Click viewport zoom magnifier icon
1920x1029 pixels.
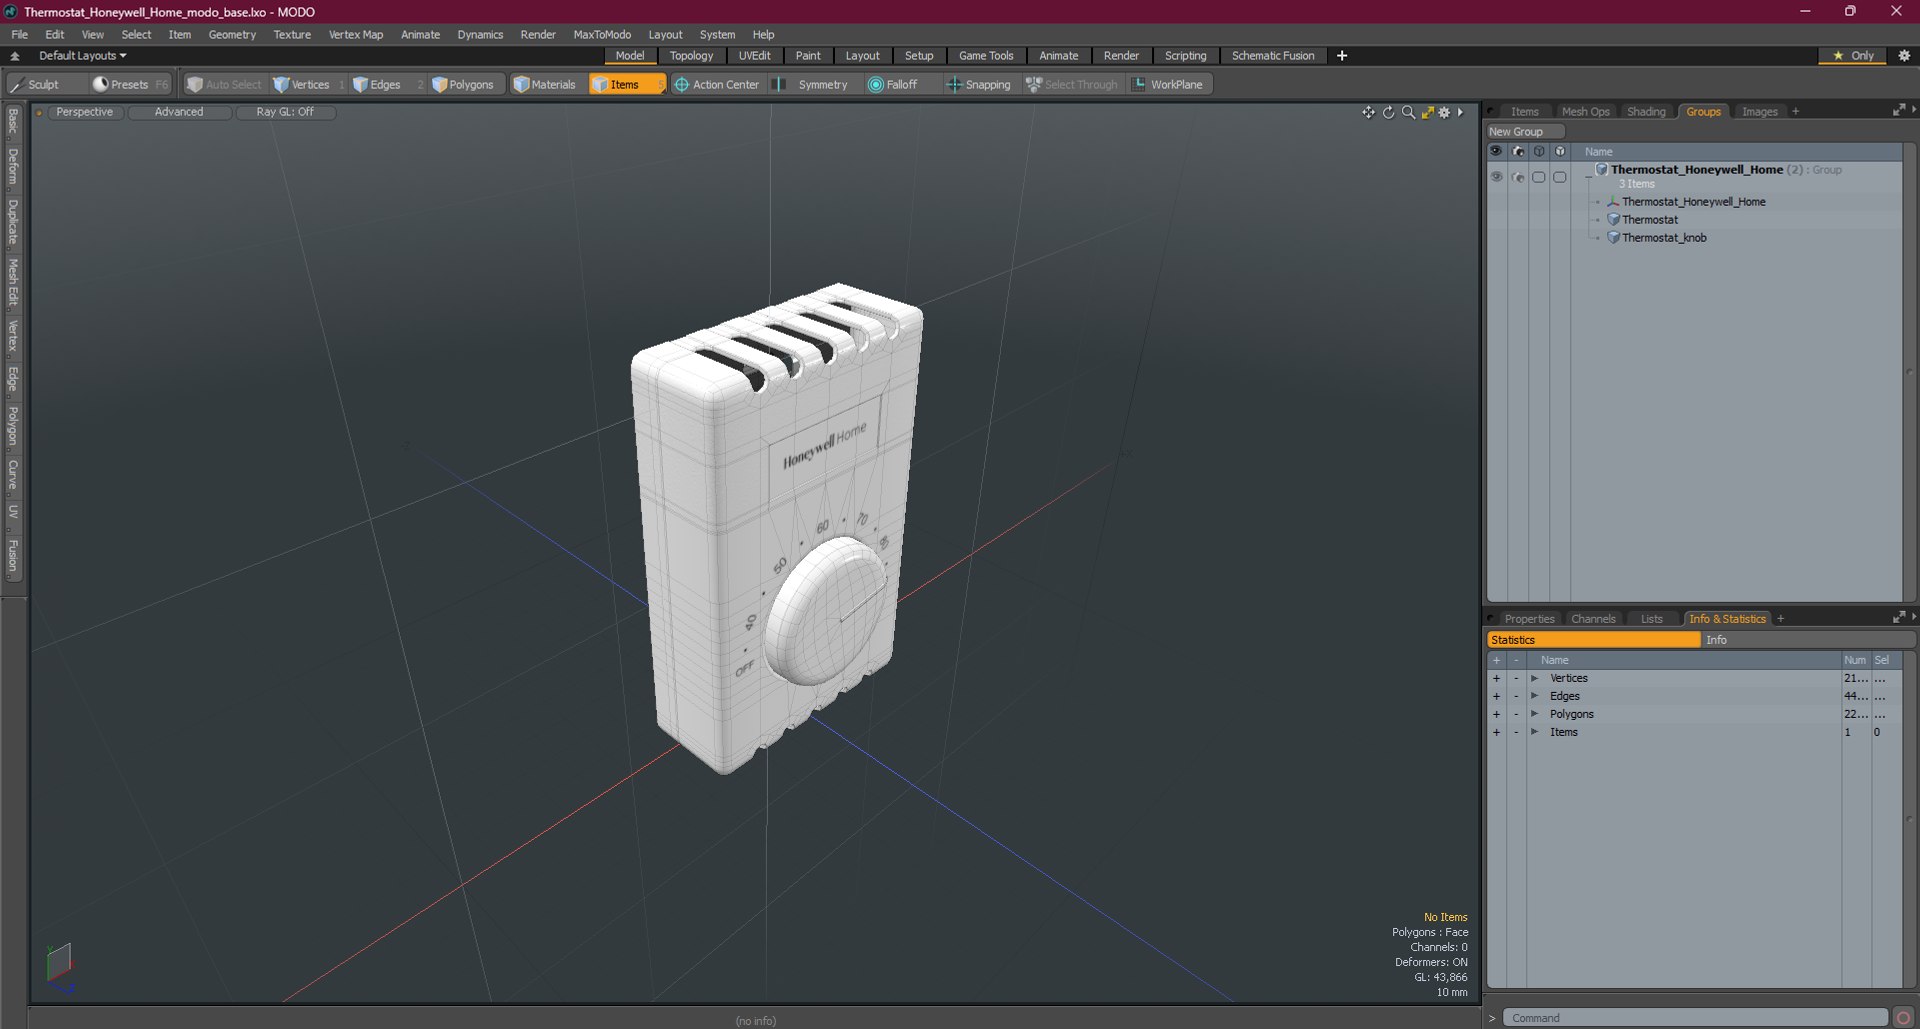click(1408, 113)
